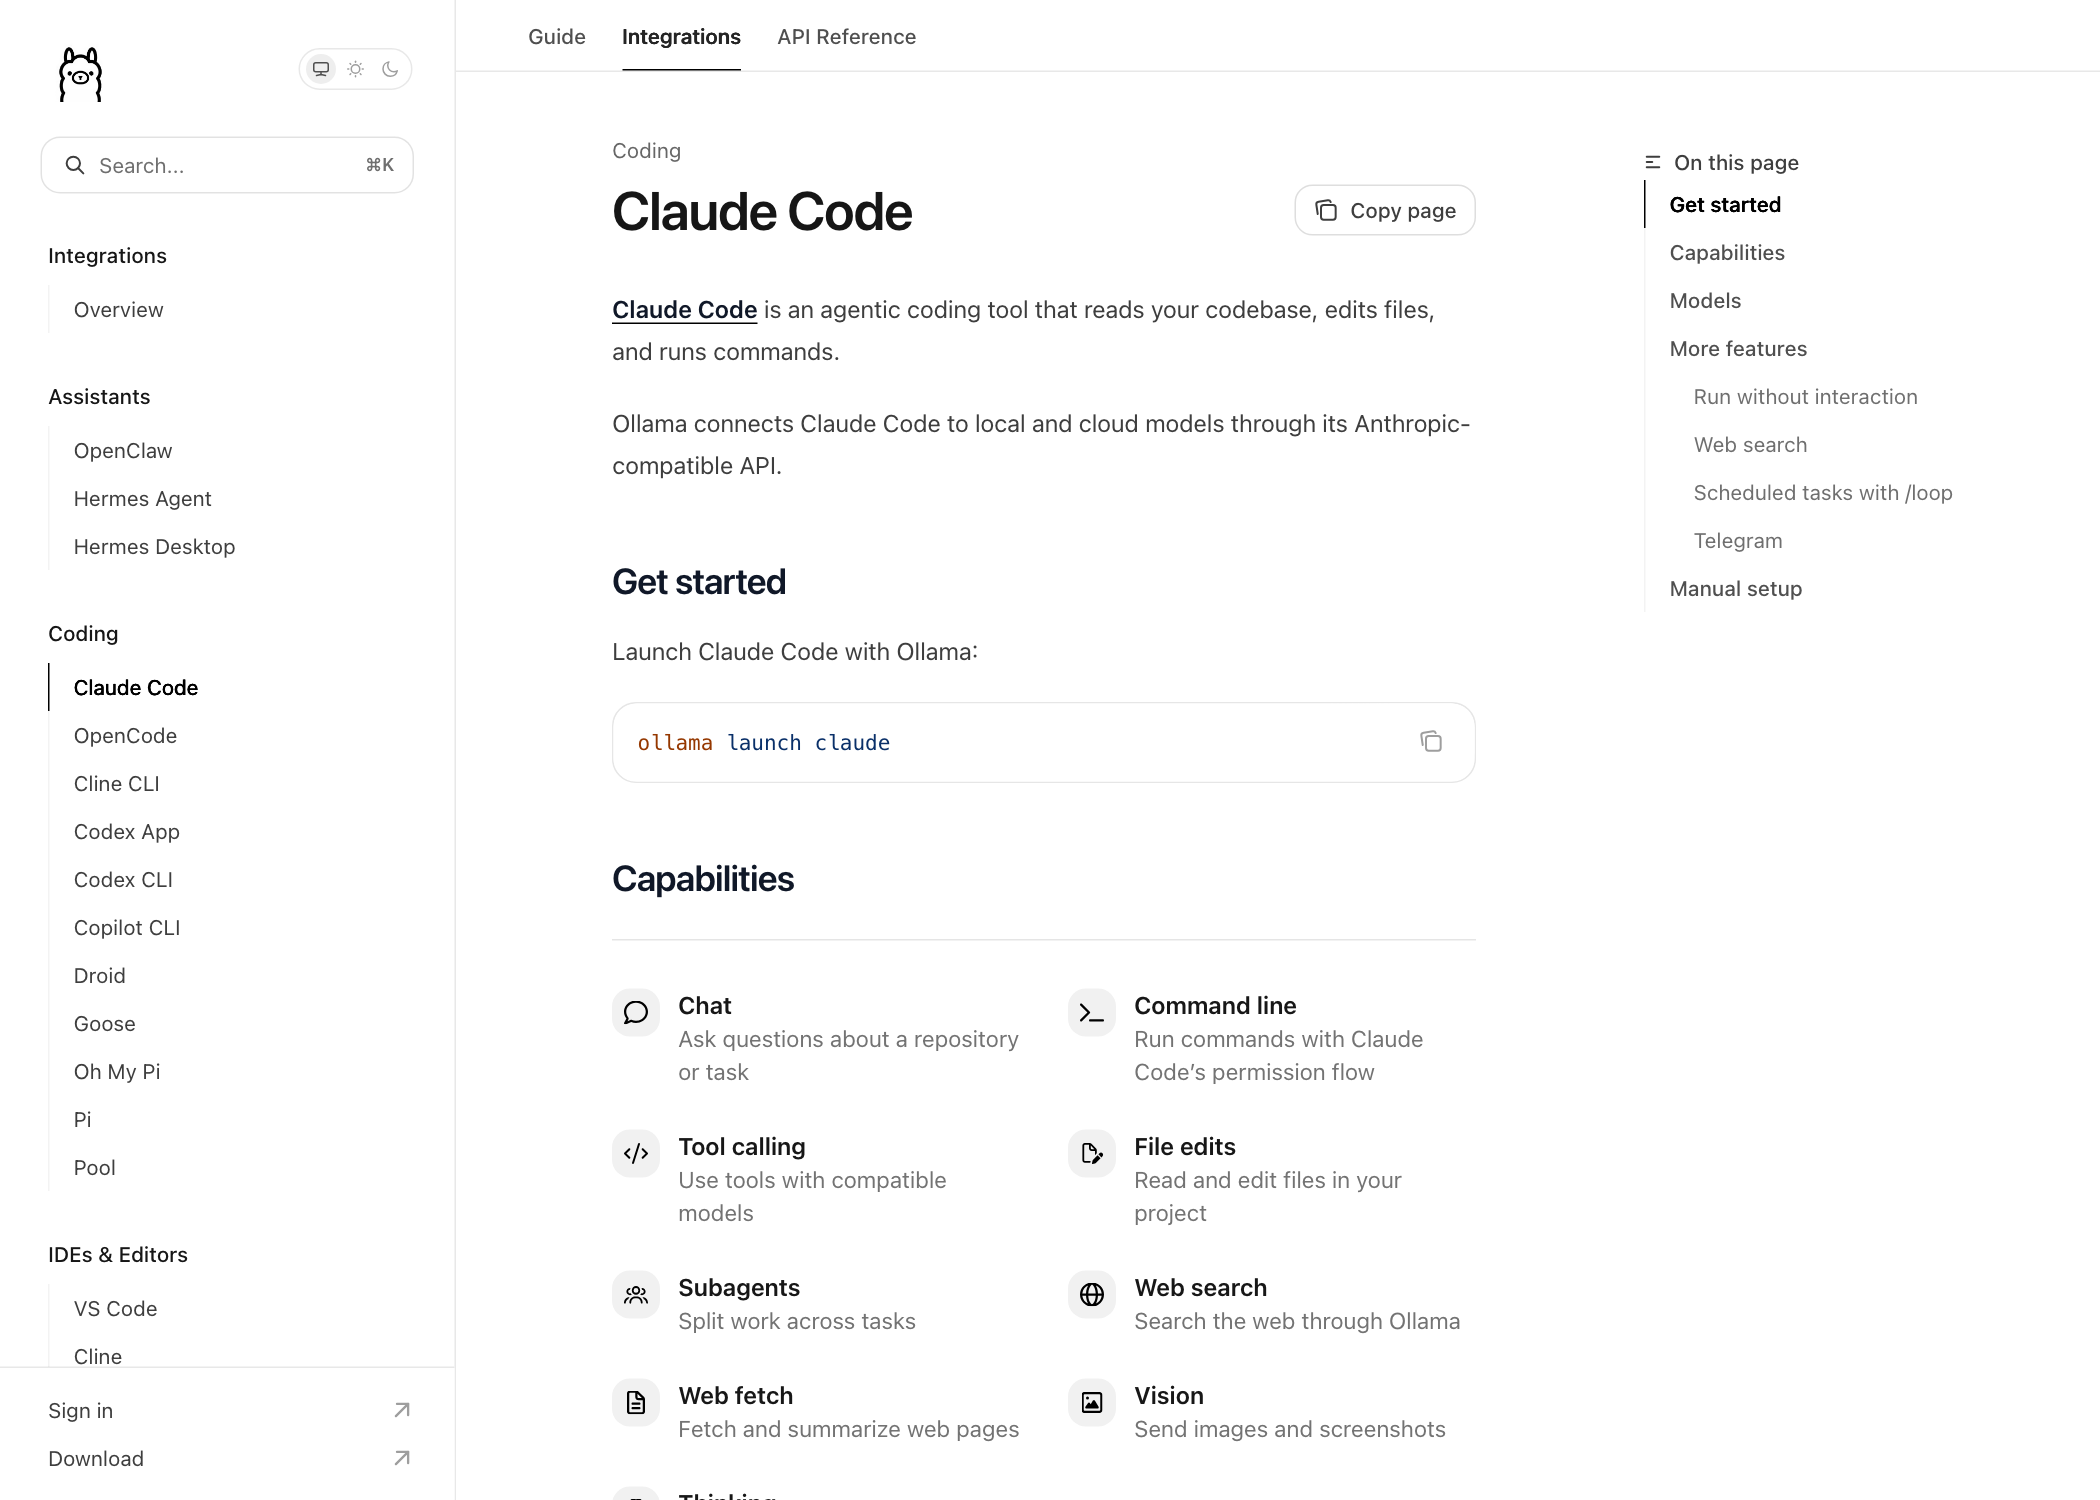This screenshot has width=2100, height=1500.
Task: Jump to Web search in page outline
Action: click(x=1750, y=445)
